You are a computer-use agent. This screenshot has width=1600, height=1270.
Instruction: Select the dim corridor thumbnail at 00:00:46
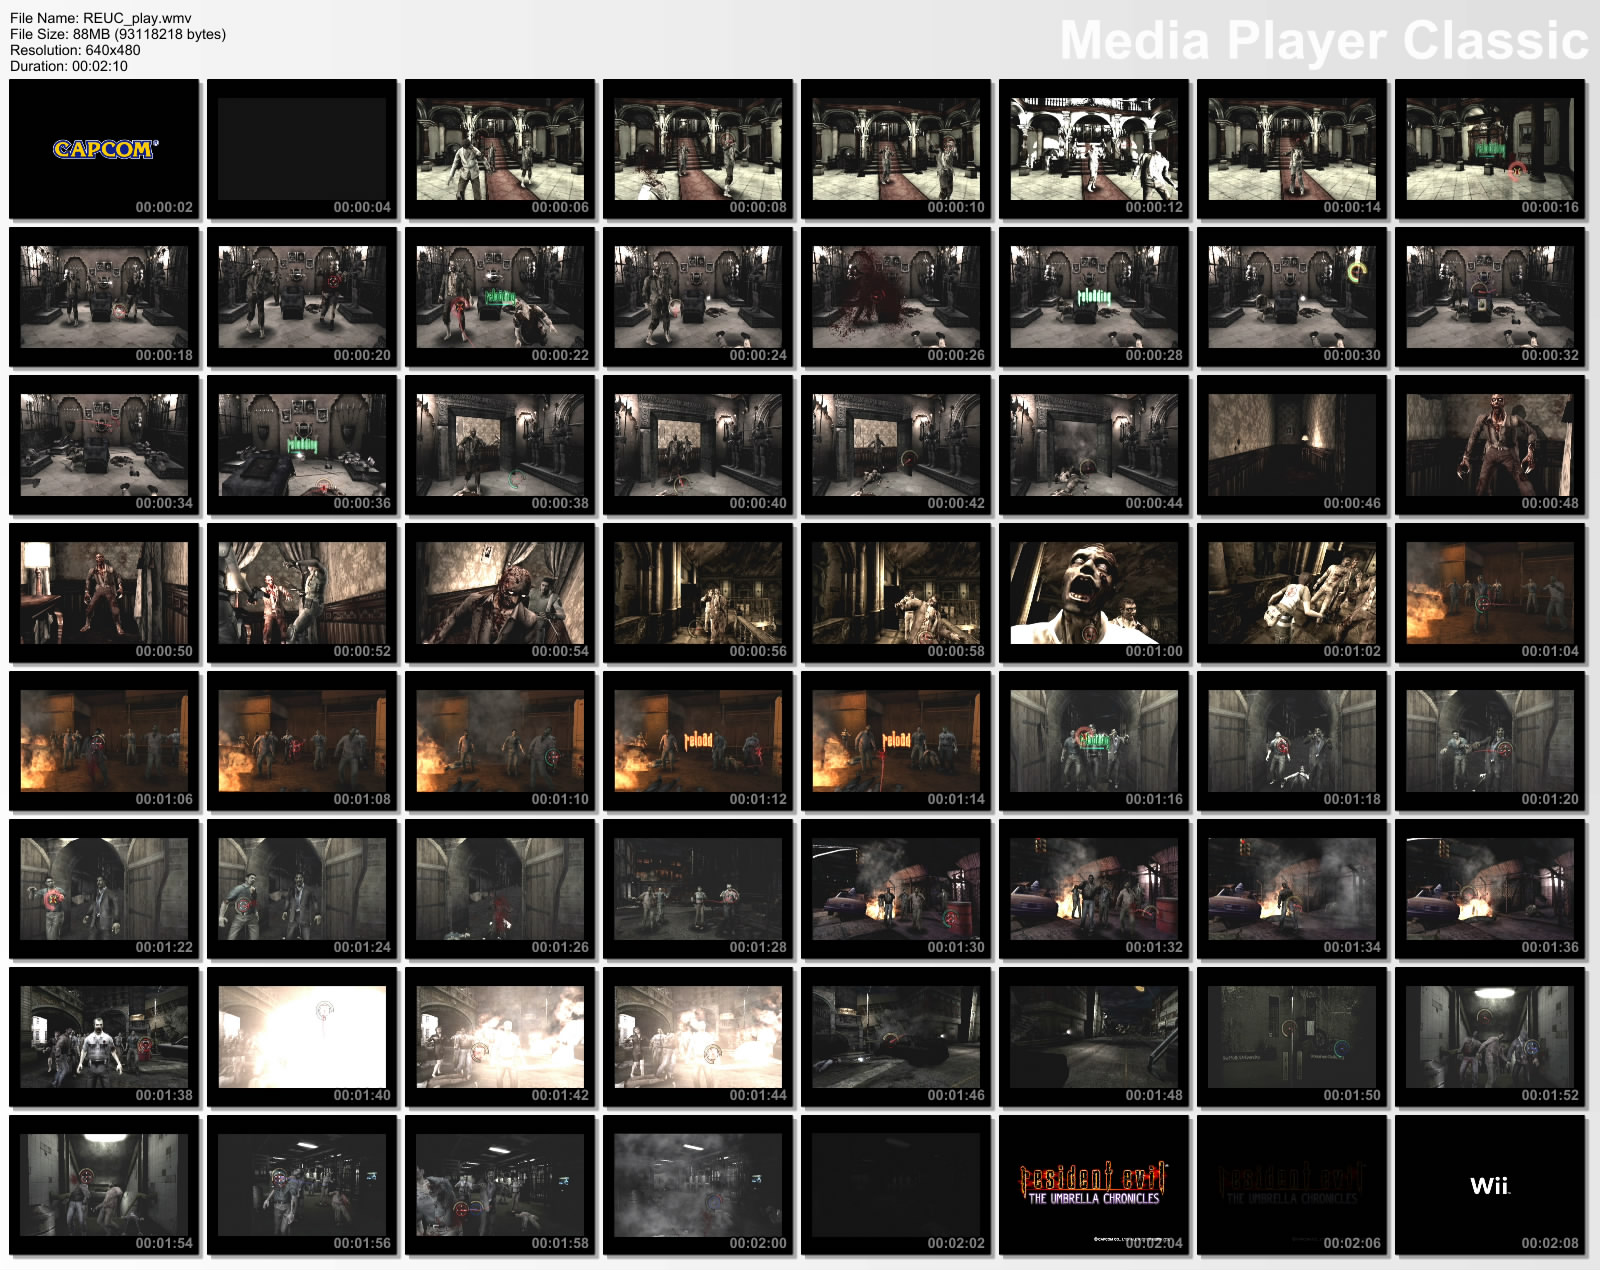[1292, 445]
